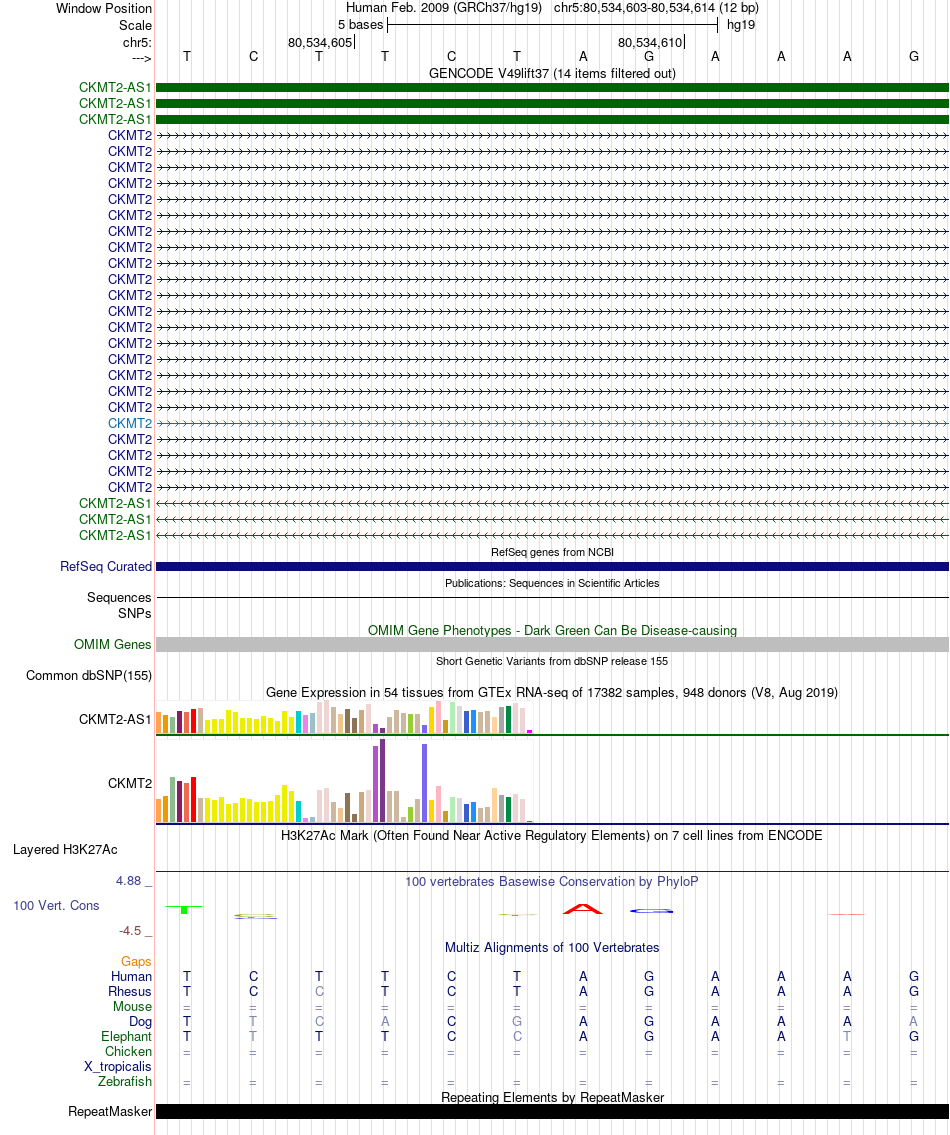The height and width of the screenshot is (1135, 950).
Task: Click the "hg19" text beside the scale bar
Action: (x=741, y=25)
